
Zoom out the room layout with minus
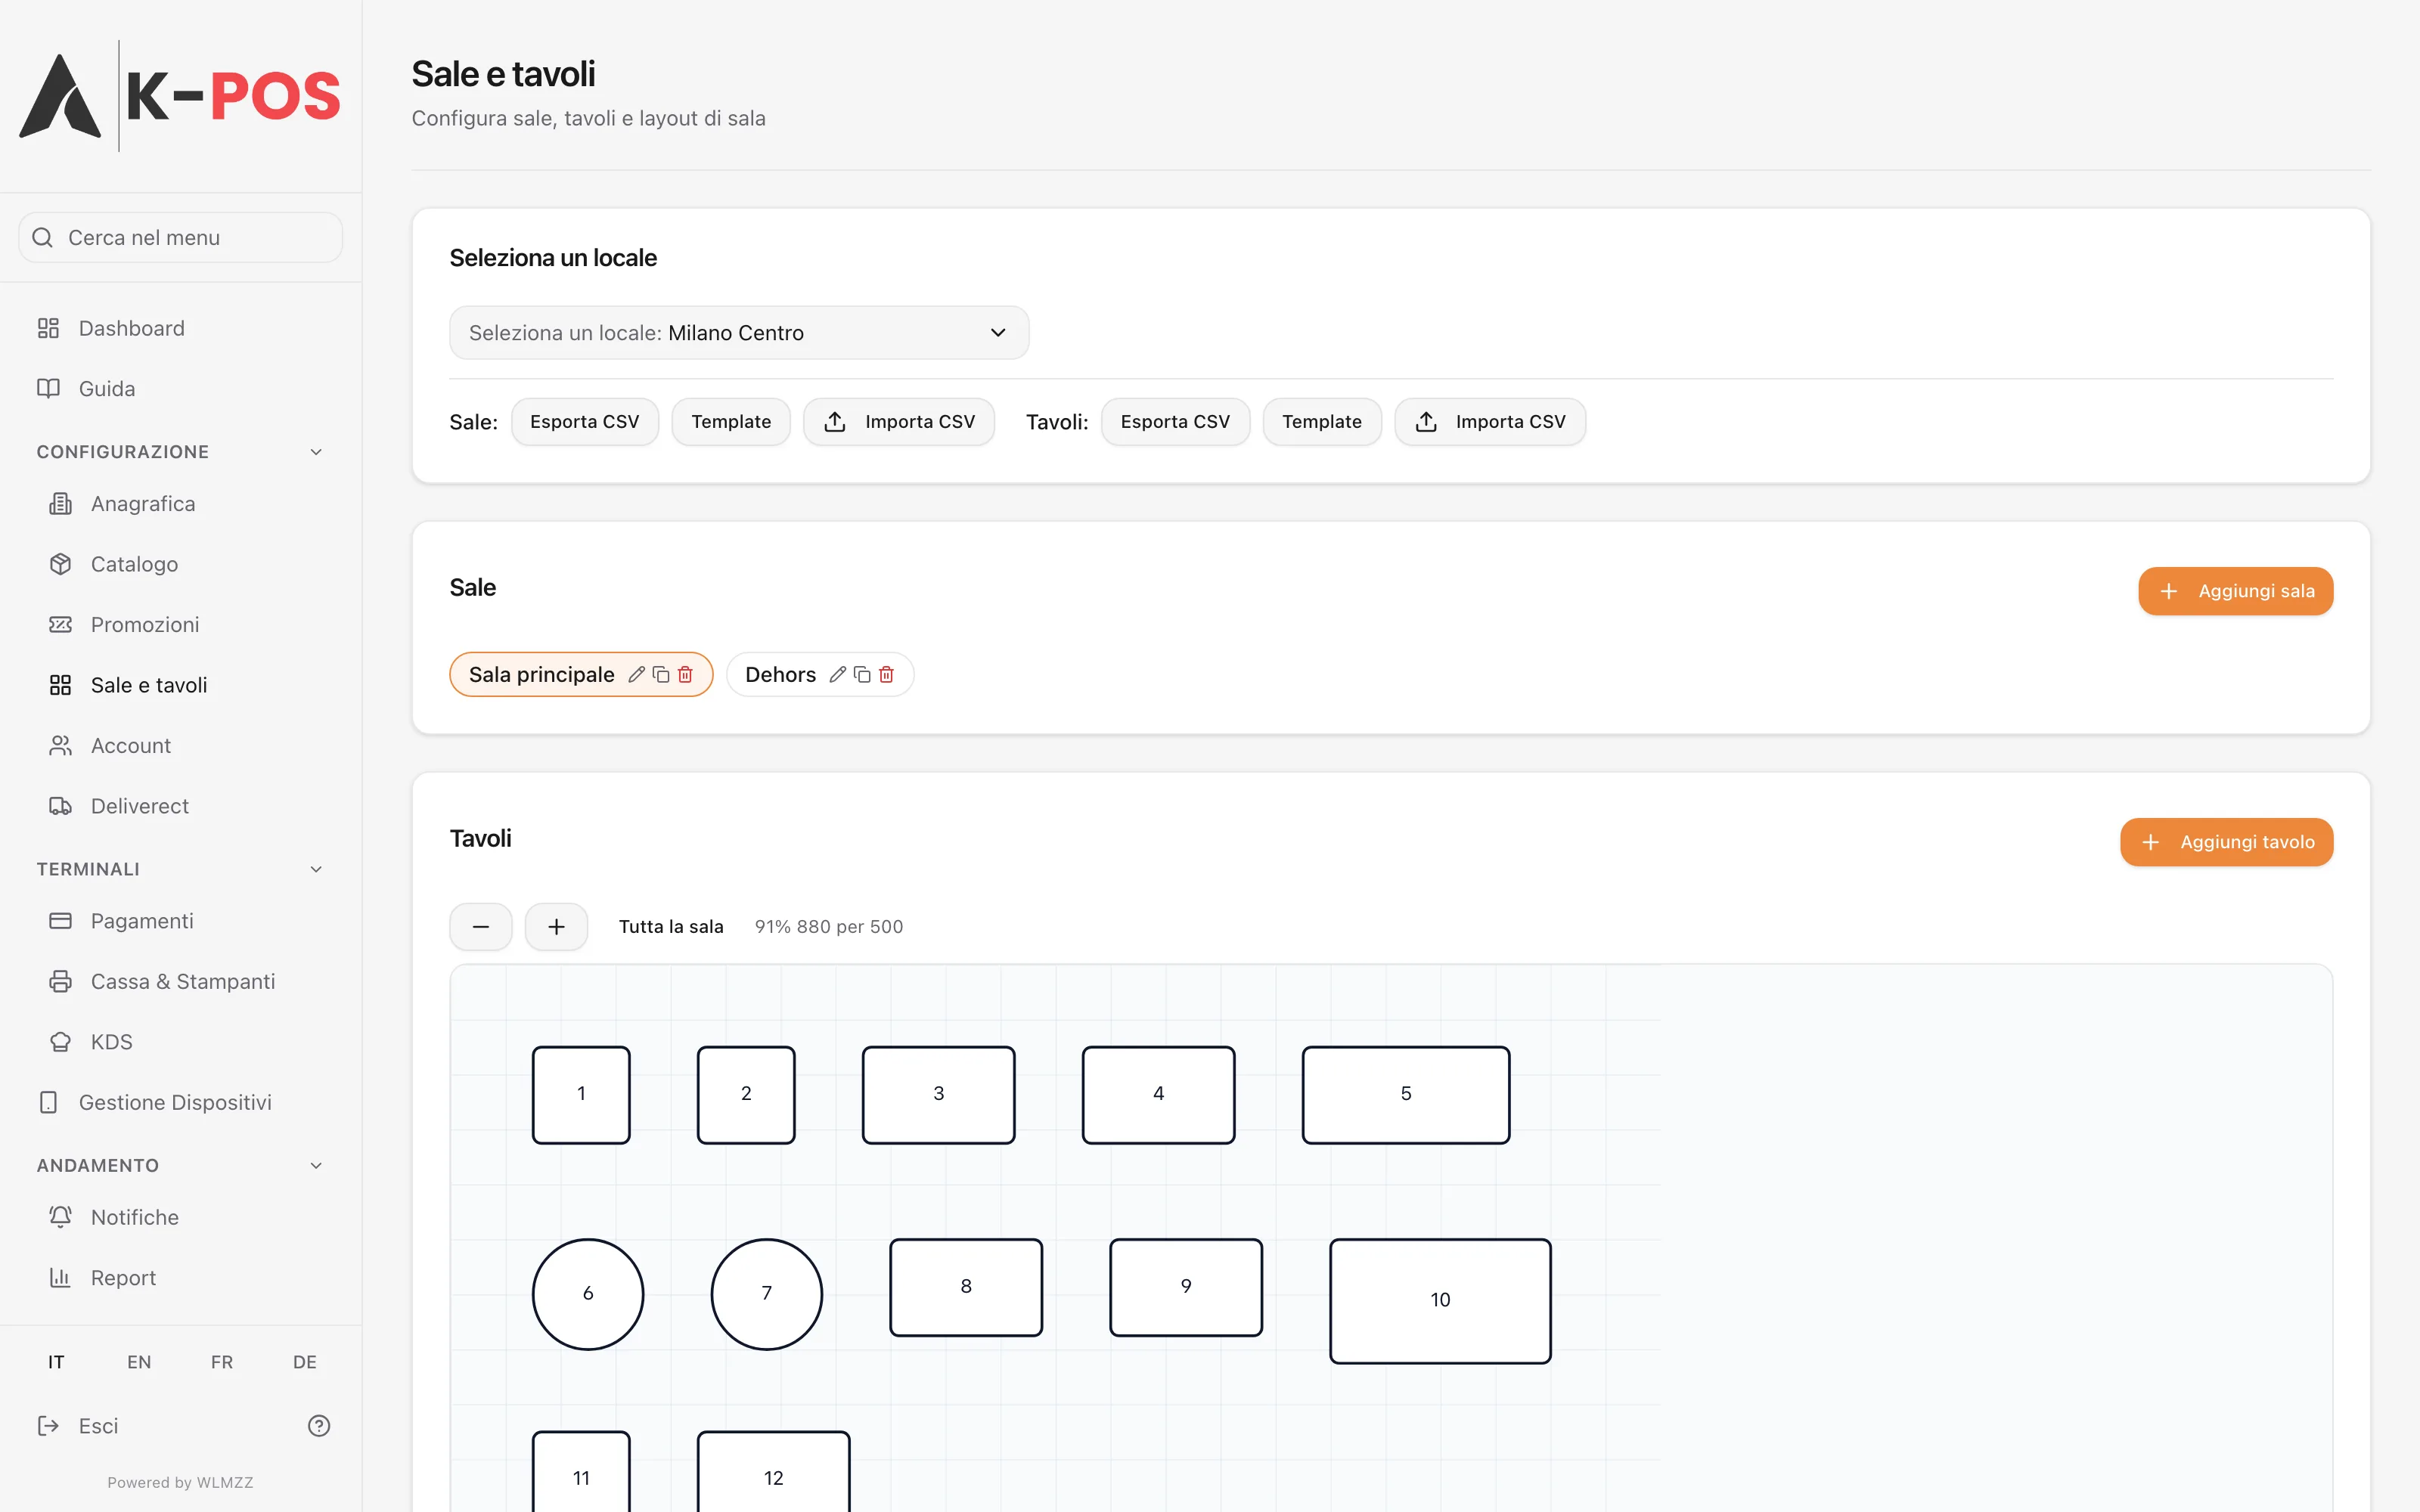tap(481, 927)
